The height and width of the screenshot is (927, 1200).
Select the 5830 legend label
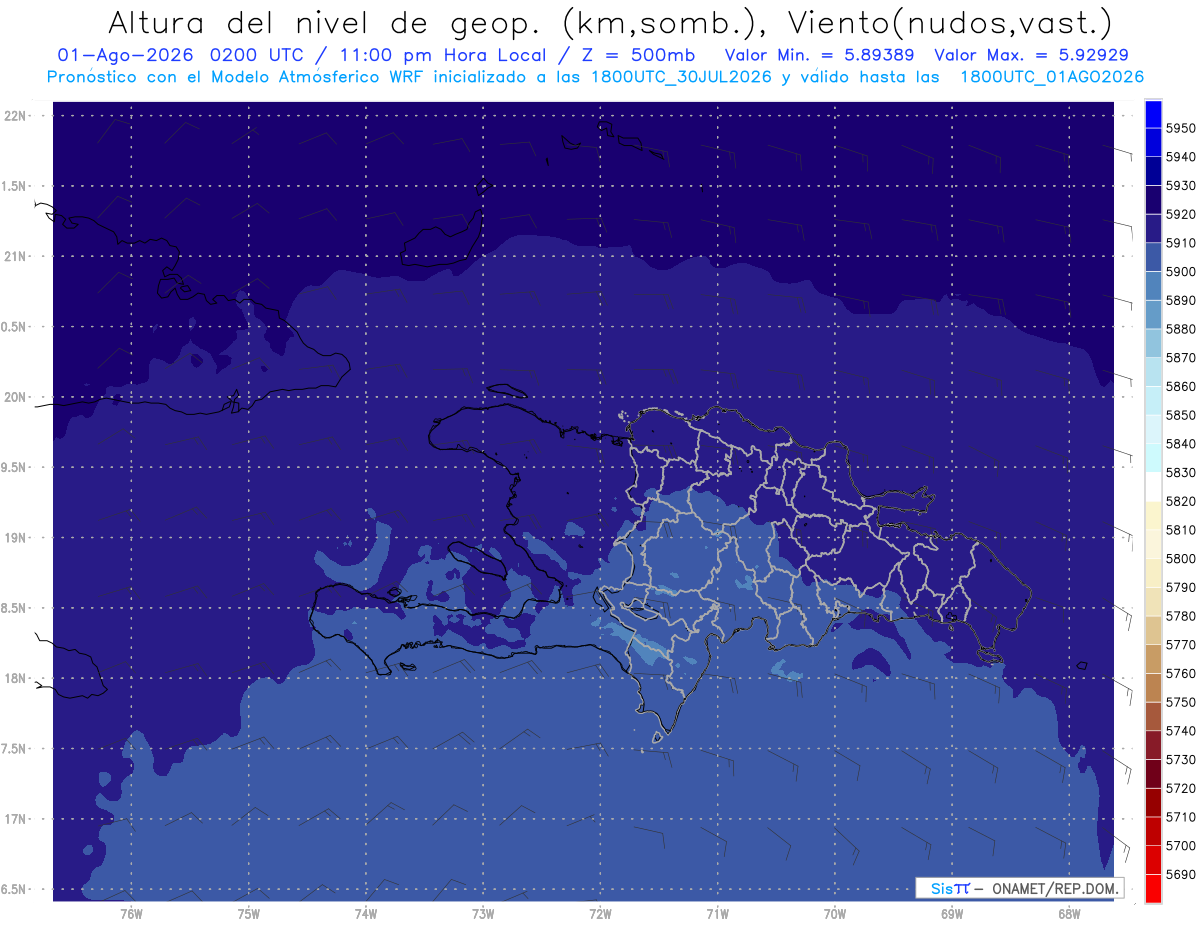1180,473
